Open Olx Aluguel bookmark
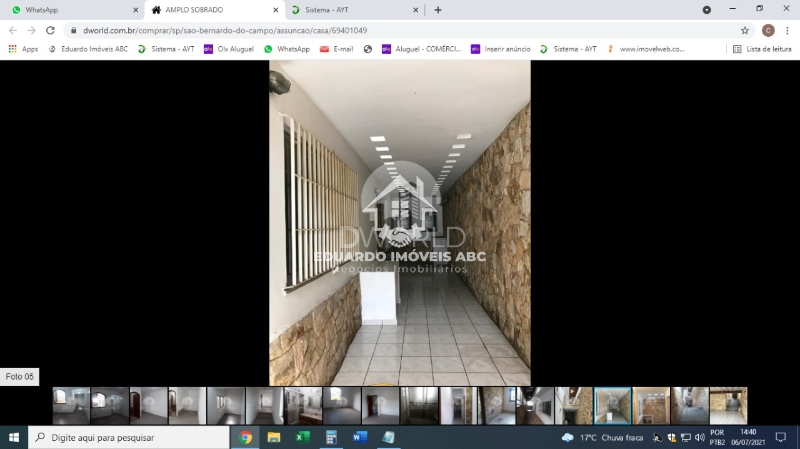Screen dimensions: 800x449 tap(229, 49)
